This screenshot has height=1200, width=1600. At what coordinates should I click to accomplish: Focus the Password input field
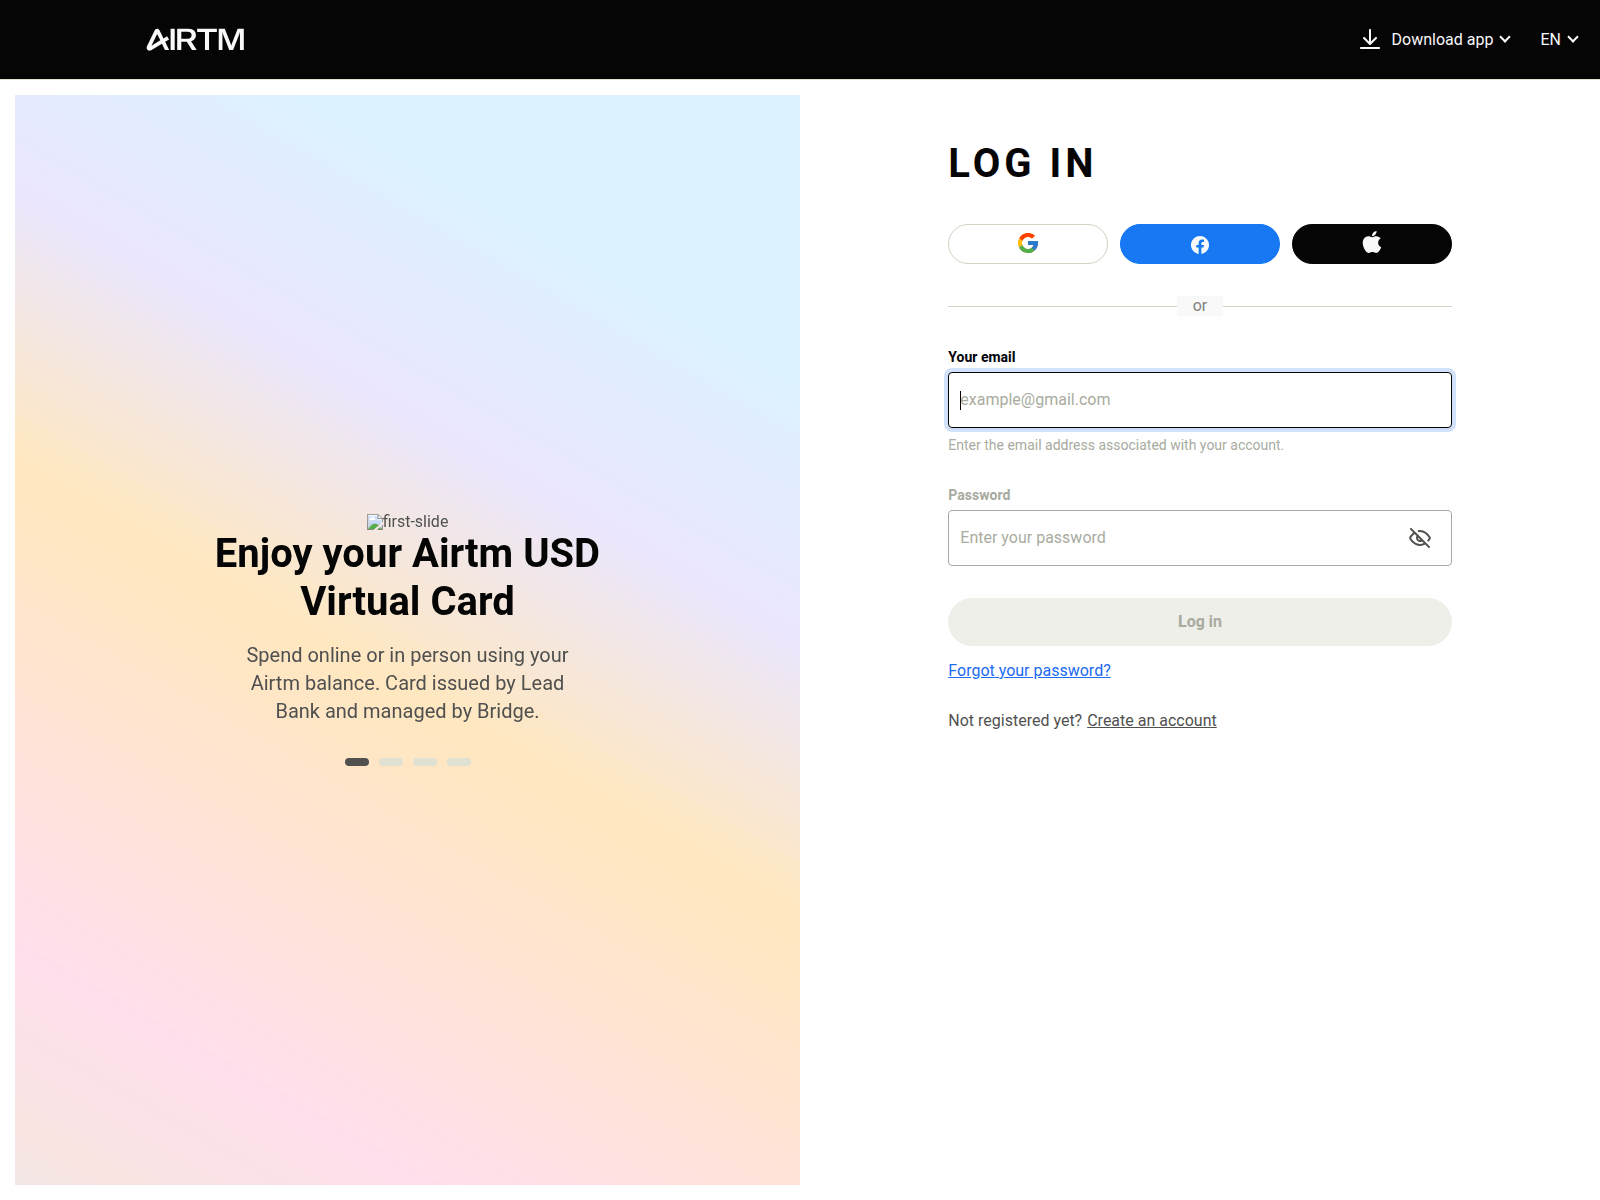[1200, 538]
